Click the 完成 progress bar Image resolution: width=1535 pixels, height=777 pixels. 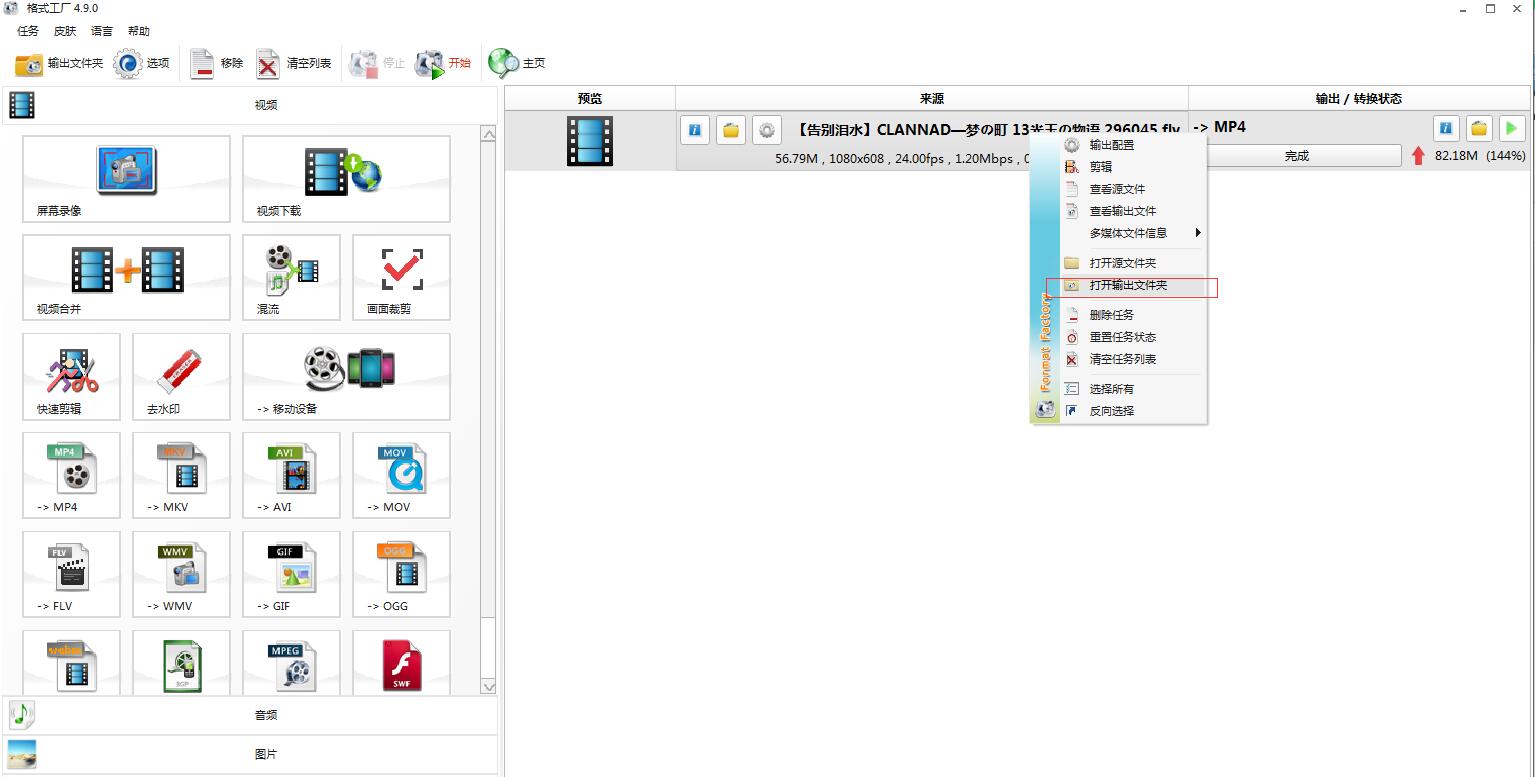click(1296, 156)
